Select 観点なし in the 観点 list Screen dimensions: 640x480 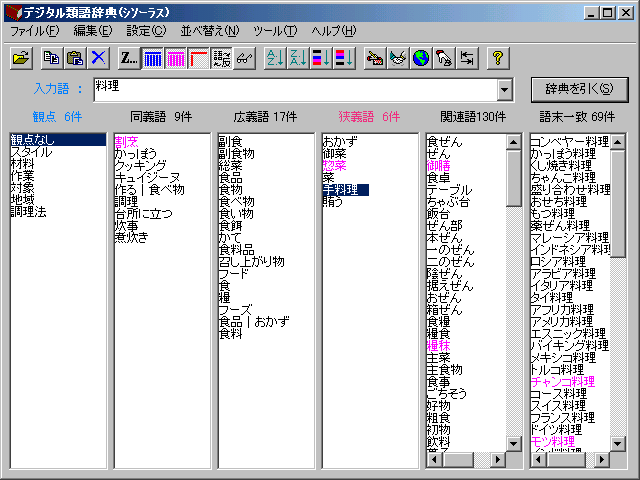(58, 140)
